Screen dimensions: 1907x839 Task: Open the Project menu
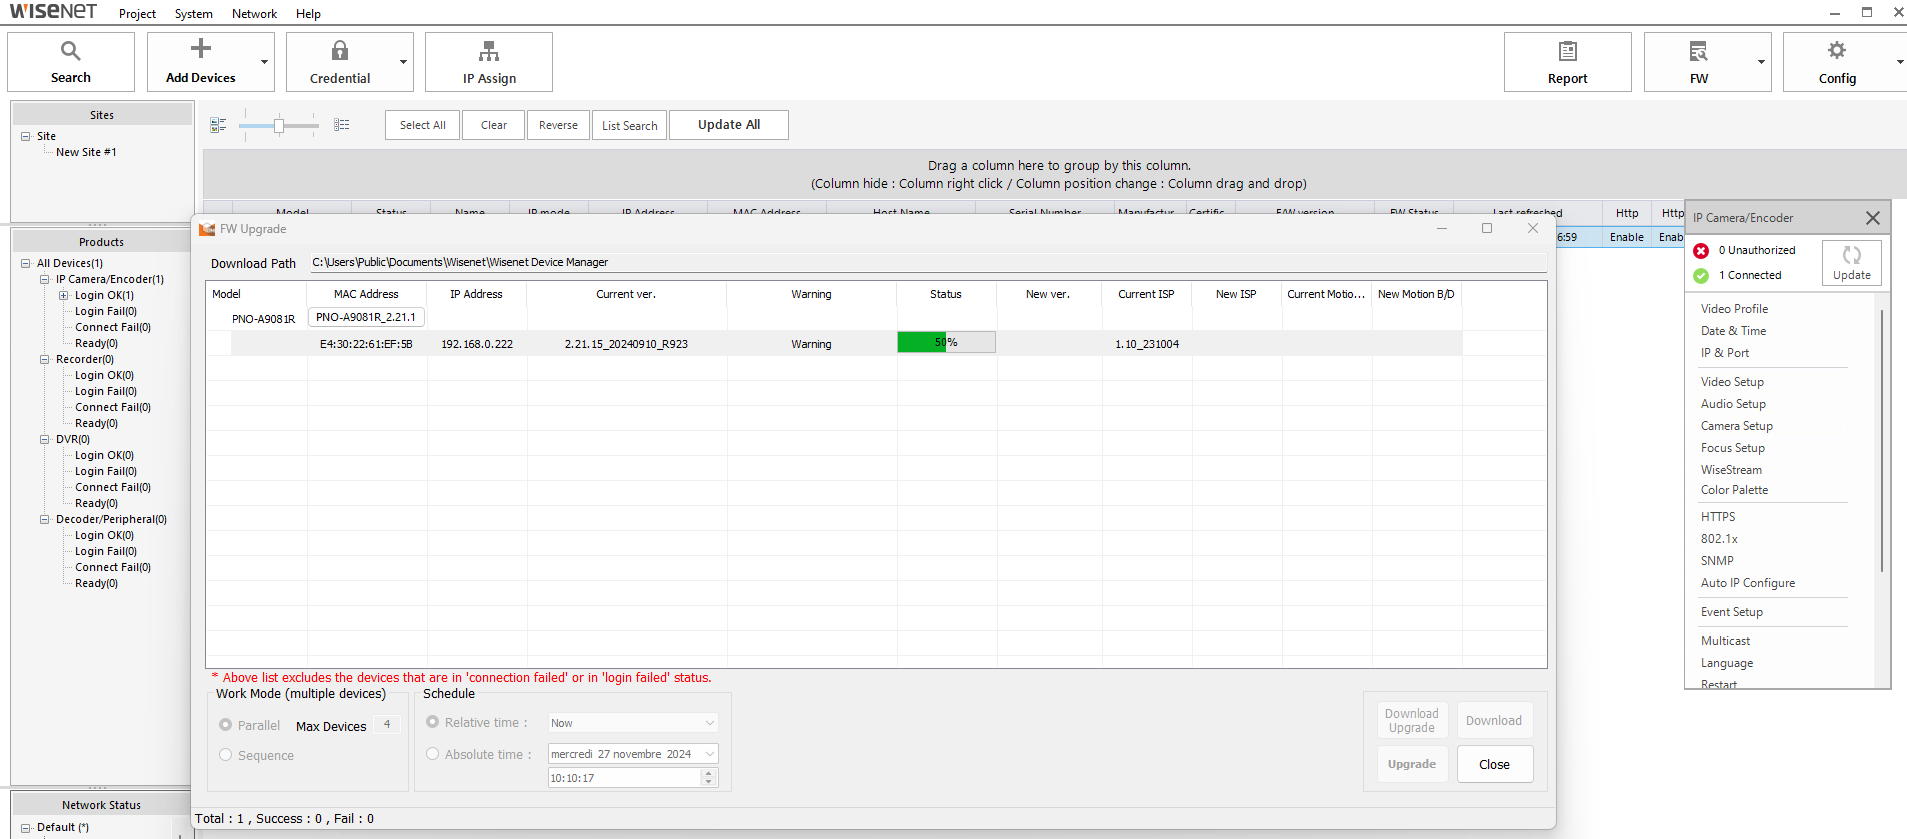click(137, 14)
